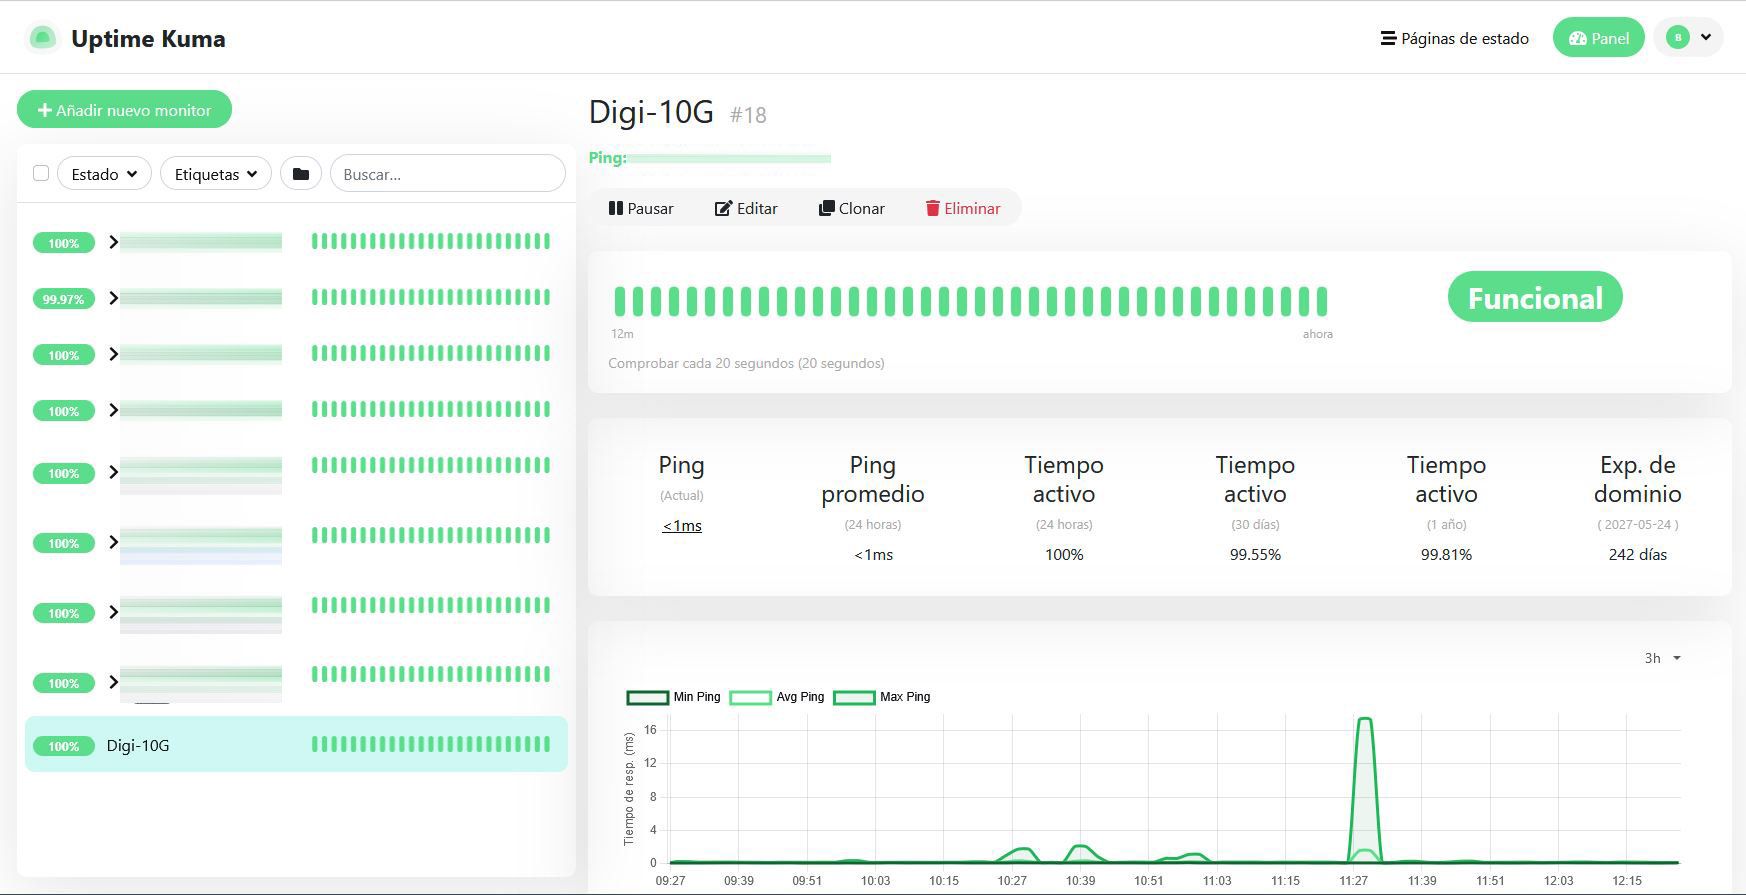Click the 99.97% uptime badge
The height and width of the screenshot is (895, 1746).
64,299
